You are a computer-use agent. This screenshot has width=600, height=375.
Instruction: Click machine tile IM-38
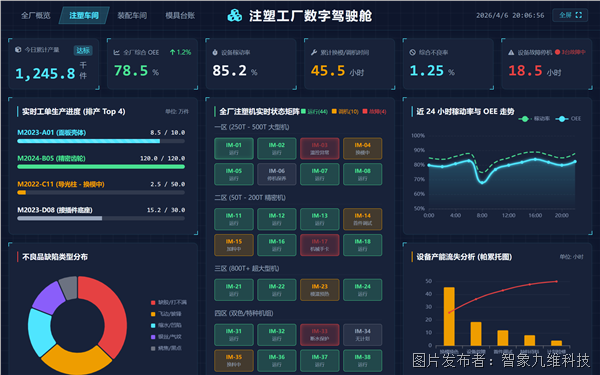[x=362, y=360]
